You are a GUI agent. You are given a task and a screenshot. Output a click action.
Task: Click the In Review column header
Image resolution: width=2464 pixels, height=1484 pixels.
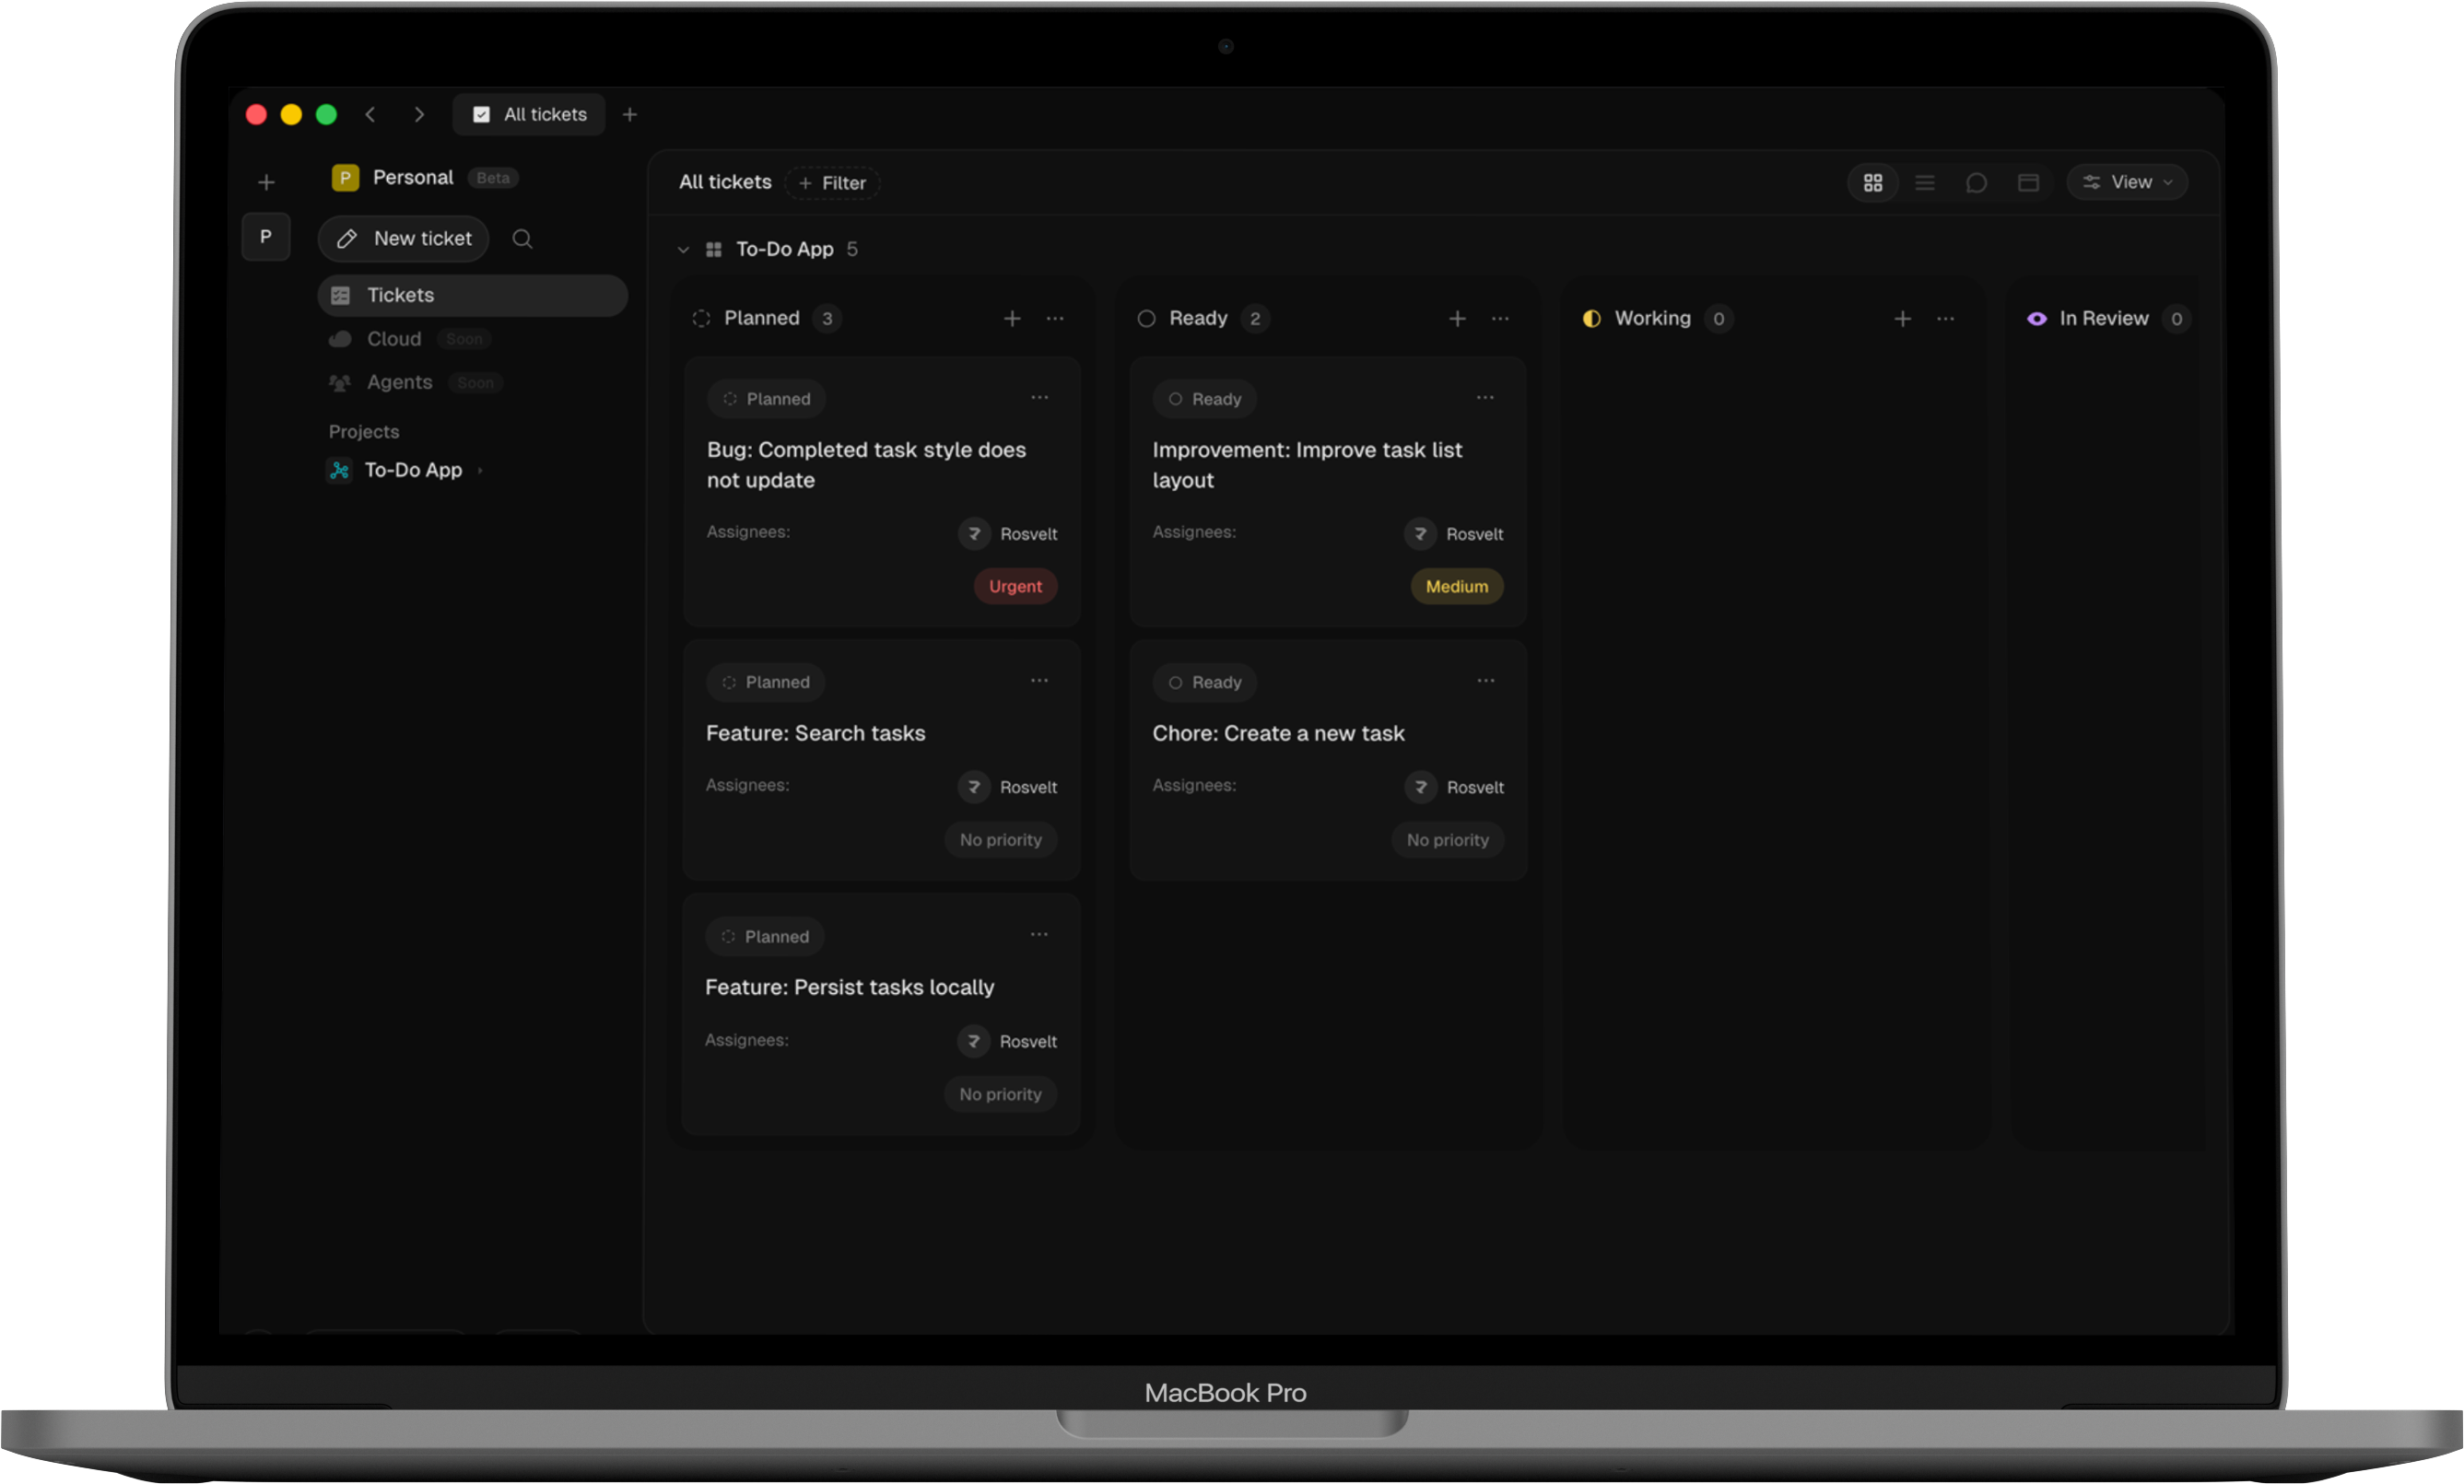click(x=2103, y=318)
